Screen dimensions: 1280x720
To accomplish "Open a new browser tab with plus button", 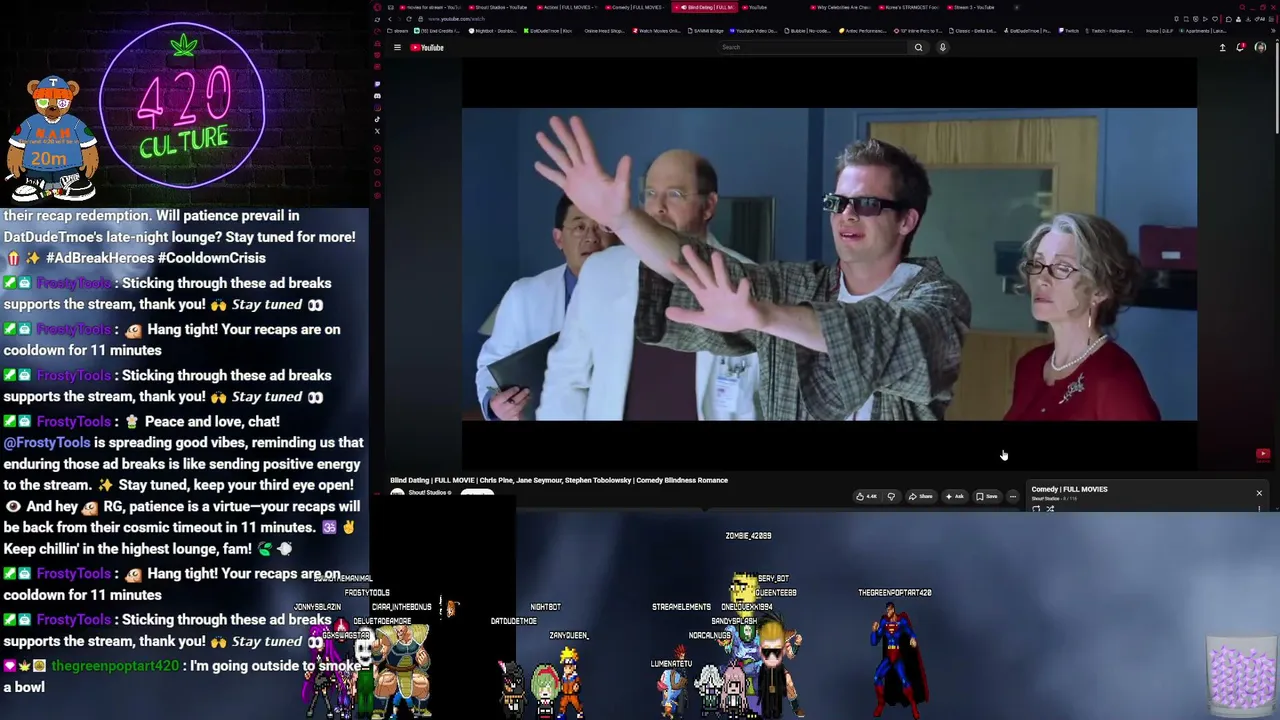I will click(x=1017, y=7).
